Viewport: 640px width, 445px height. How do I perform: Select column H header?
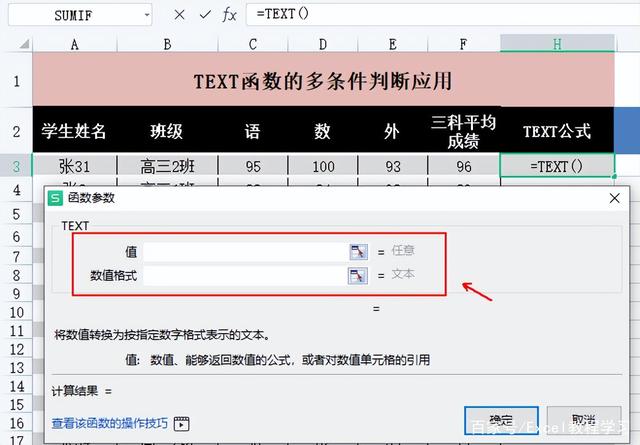[557, 43]
